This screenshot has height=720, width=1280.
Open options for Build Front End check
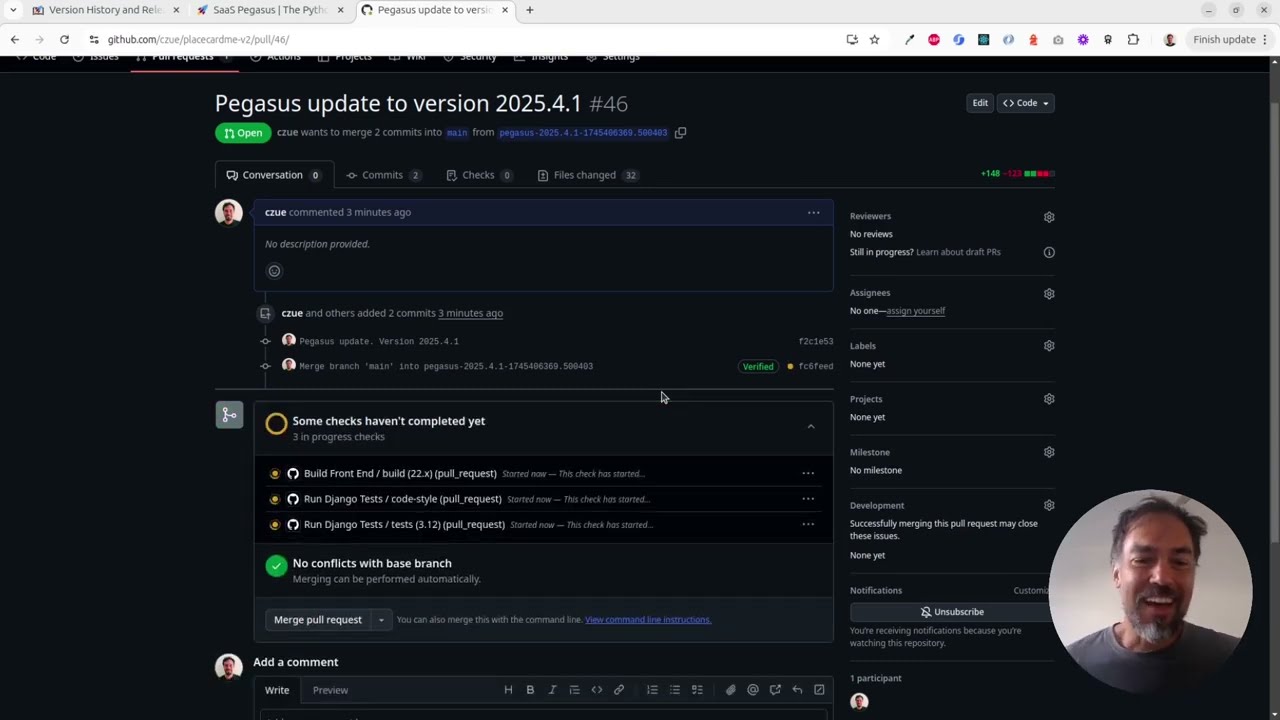[x=808, y=474]
